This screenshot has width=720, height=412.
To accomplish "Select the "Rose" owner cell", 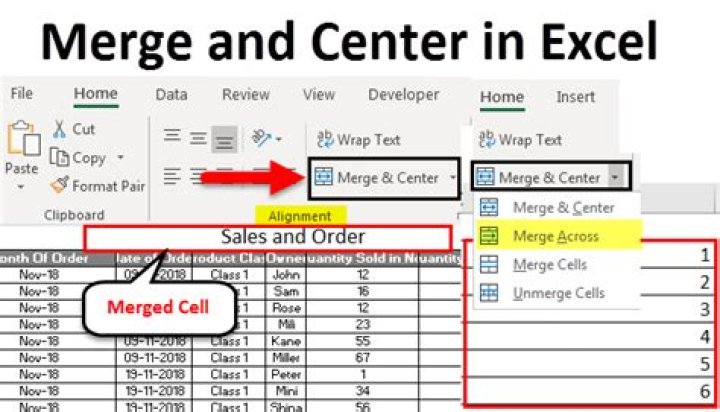I will click(x=285, y=308).
